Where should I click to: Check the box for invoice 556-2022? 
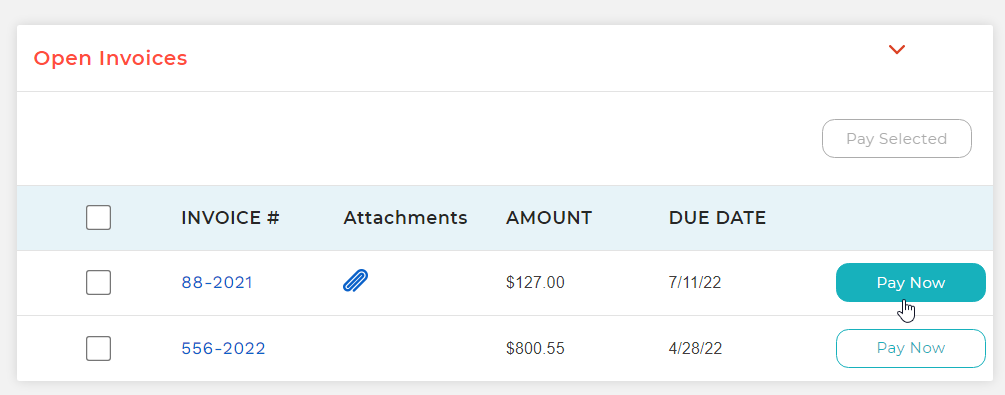coord(98,348)
